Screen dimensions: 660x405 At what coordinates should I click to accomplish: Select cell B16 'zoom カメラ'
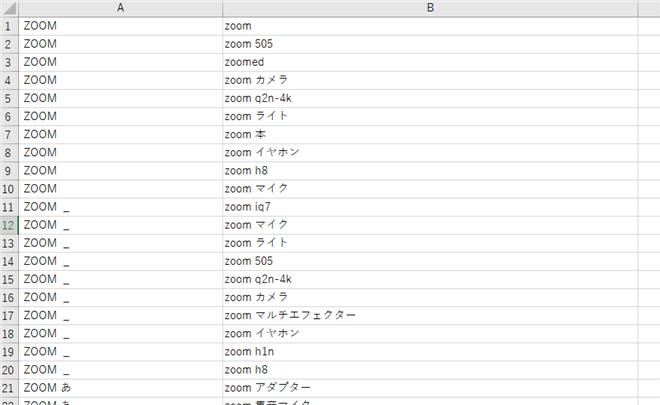tap(430, 298)
